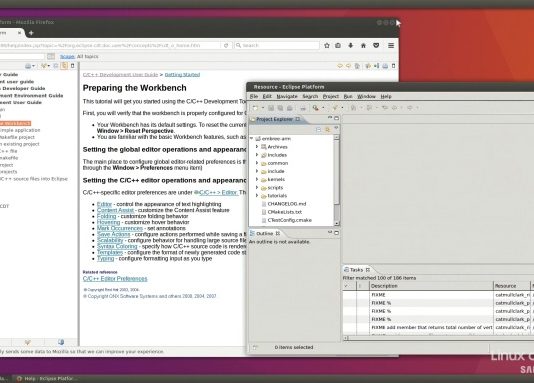Follow the C/C++ Editor Preferences link
This screenshot has width=534, height=383.
point(115,278)
